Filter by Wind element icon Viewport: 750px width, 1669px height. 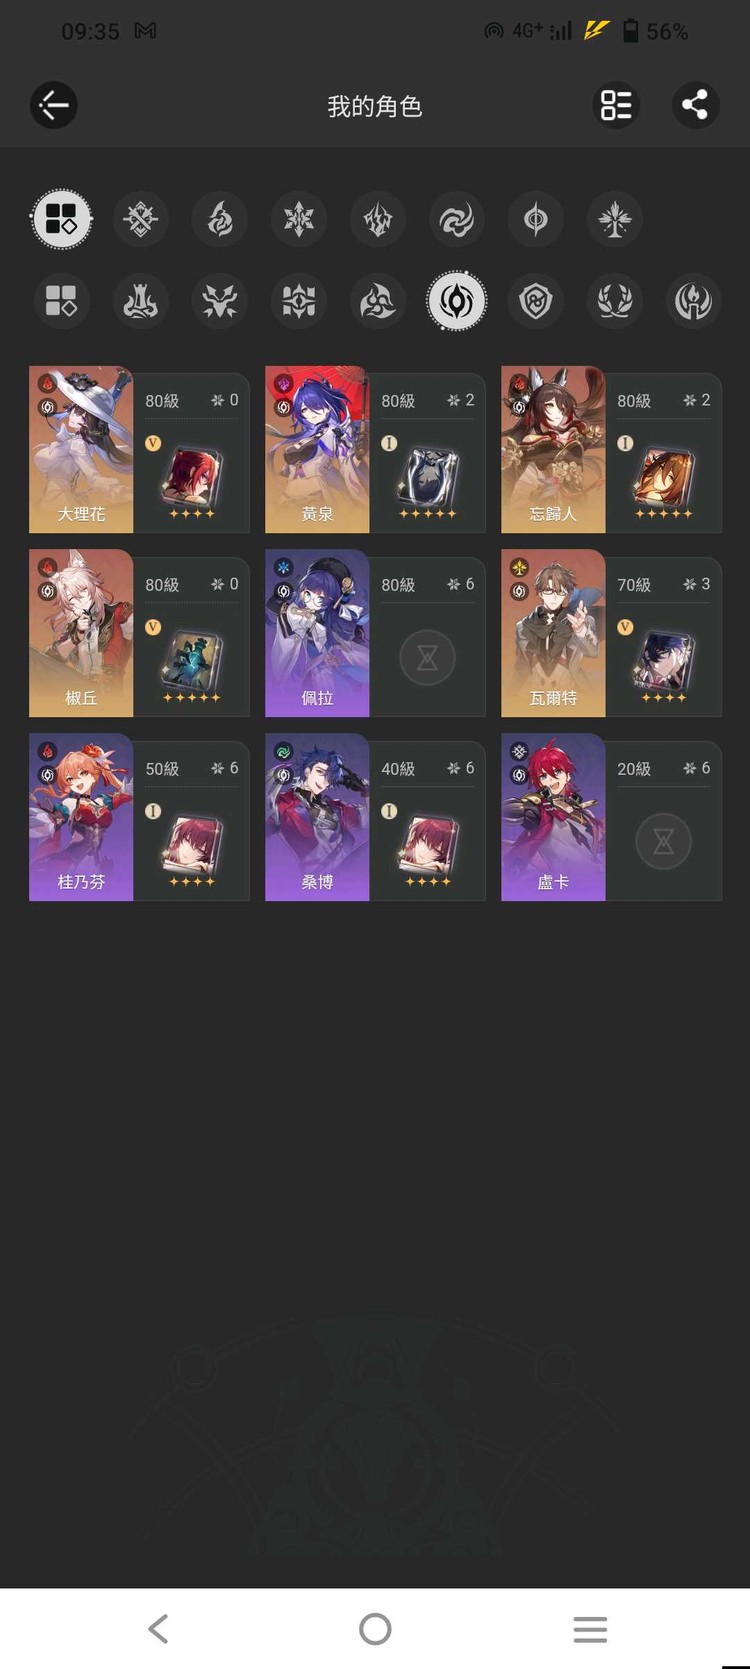coord(457,219)
